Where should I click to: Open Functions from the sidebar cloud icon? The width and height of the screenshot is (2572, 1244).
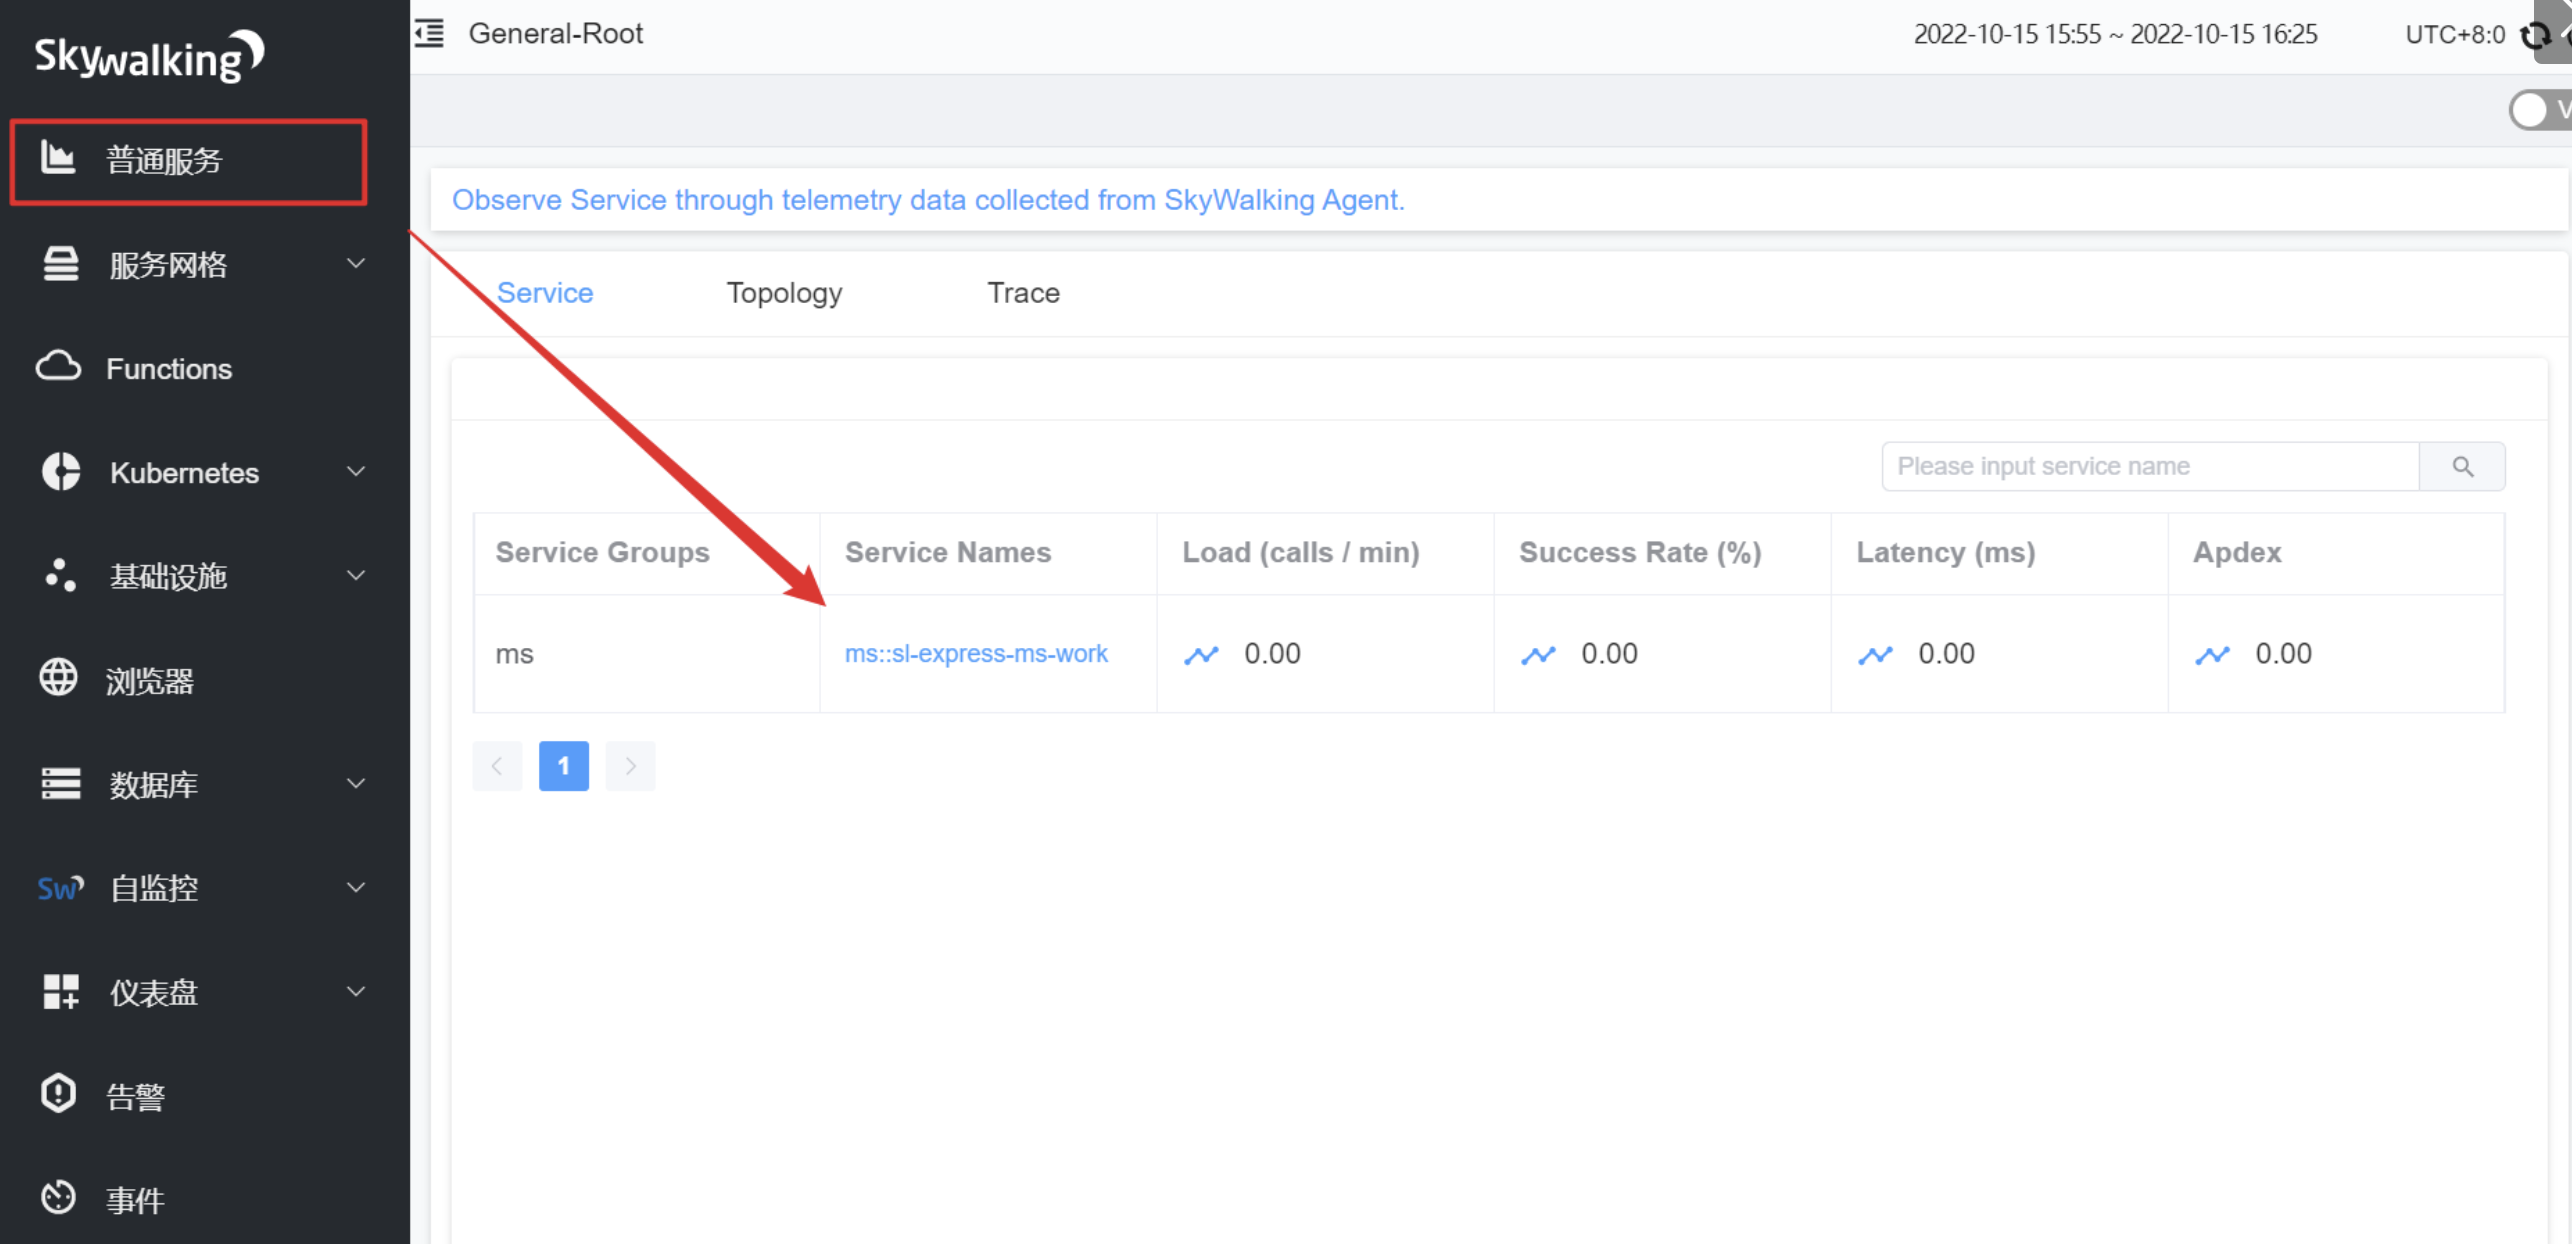tap(59, 368)
